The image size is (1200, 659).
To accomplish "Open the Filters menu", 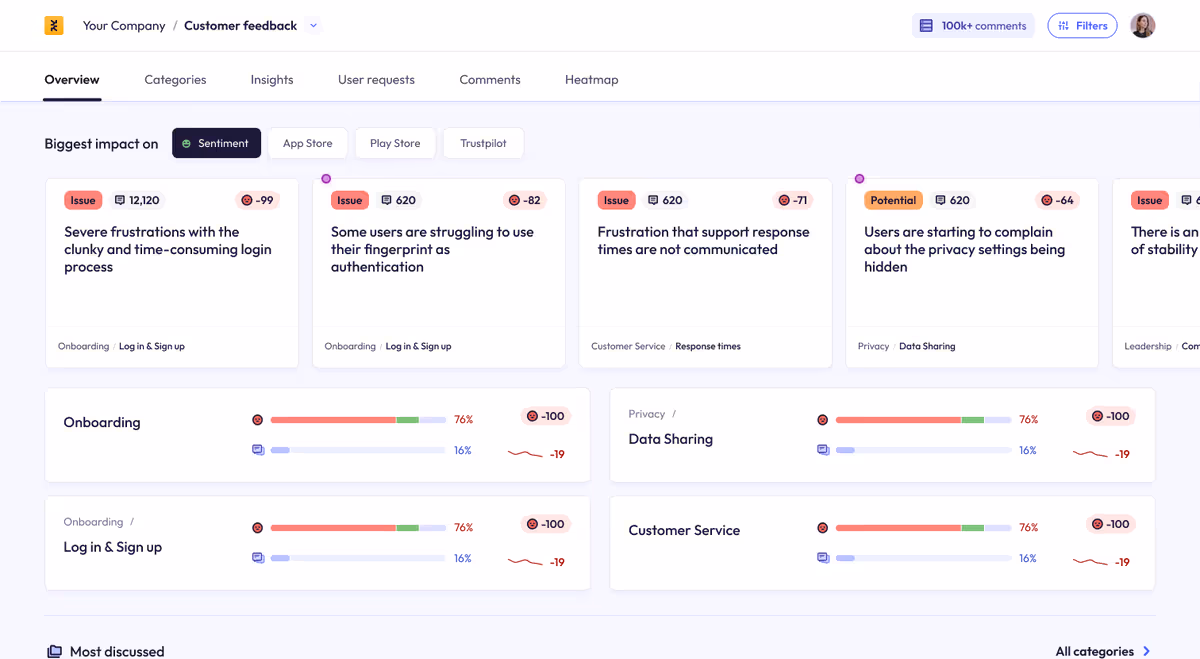I will pos(1082,26).
